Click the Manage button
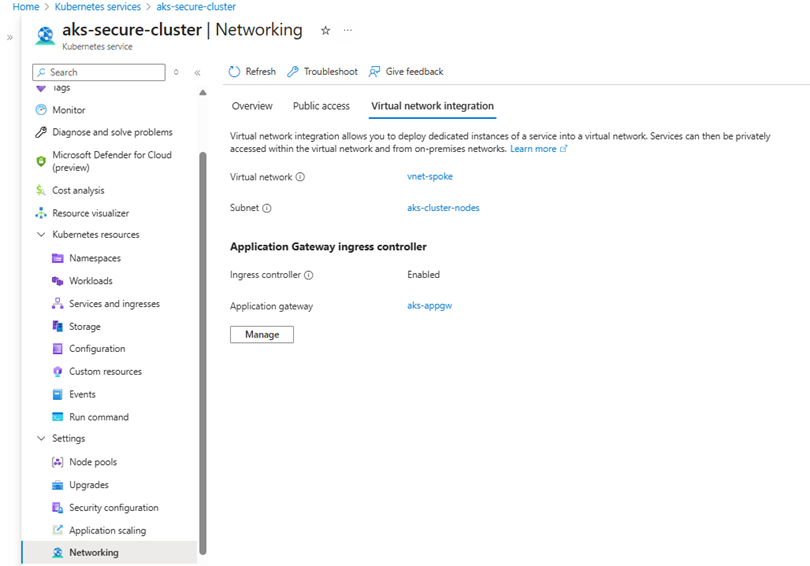 [262, 335]
